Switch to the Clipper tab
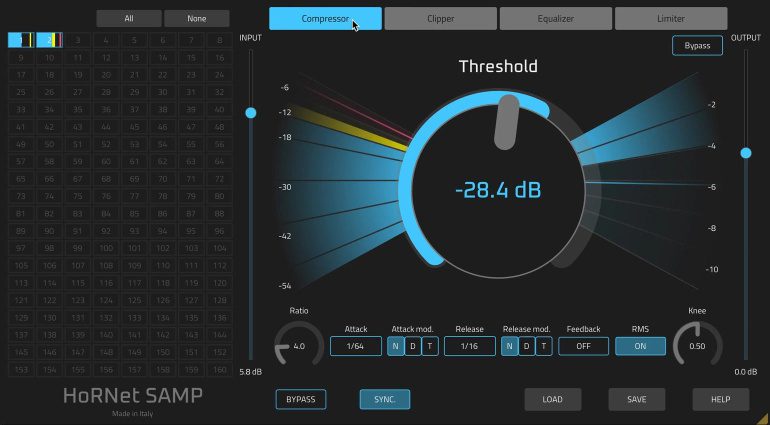 click(x=440, y=18)
